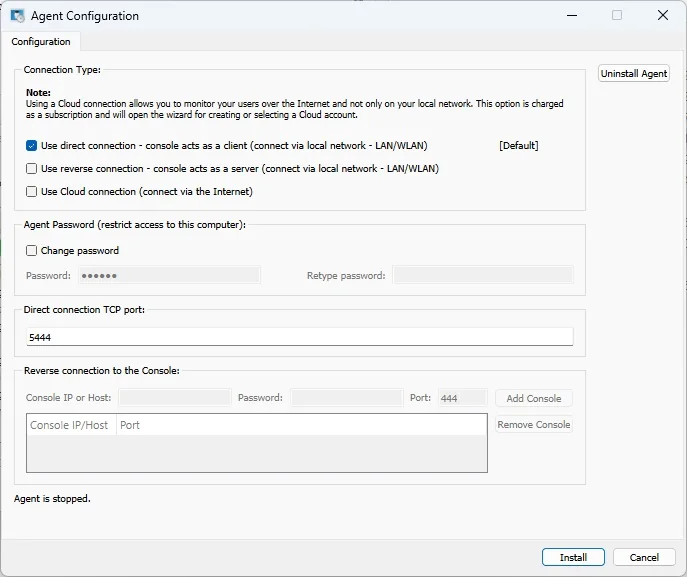Click the Agent Password field with dots
Viewport: 687px width, 577px height.
(169, 275)
